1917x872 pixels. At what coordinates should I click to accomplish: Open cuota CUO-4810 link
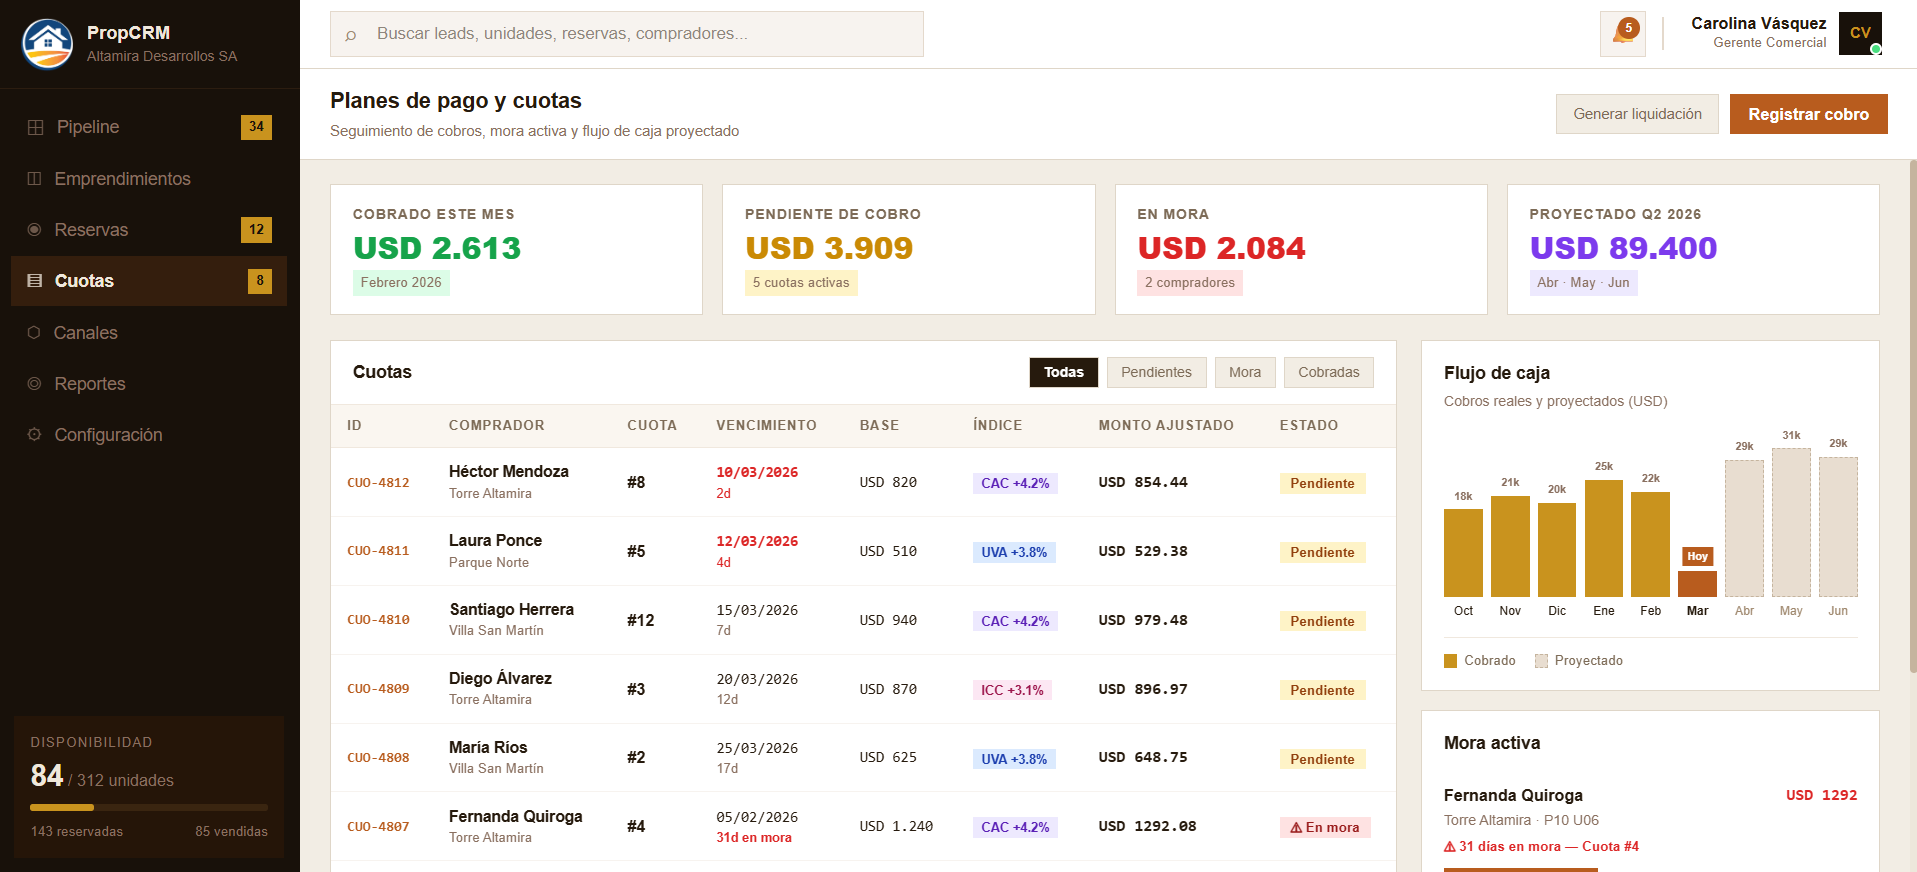tap(378, 620)
